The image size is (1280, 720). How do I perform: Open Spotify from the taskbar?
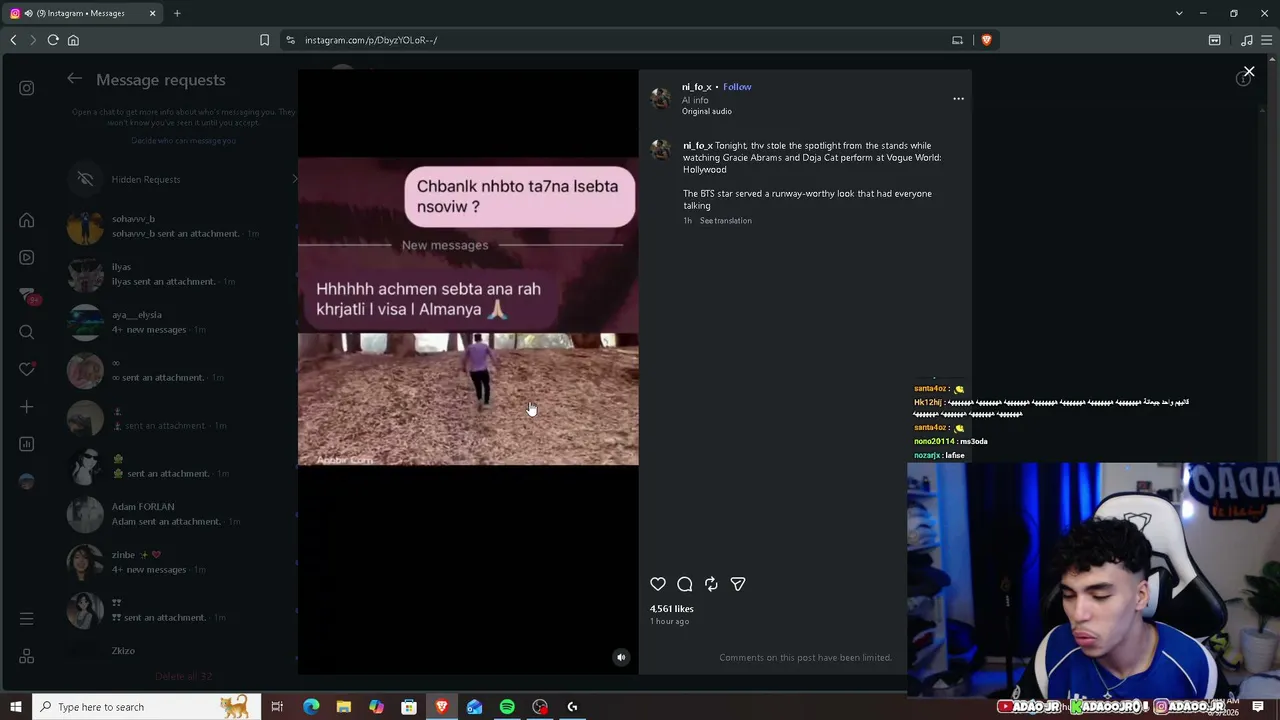point(507,707)
